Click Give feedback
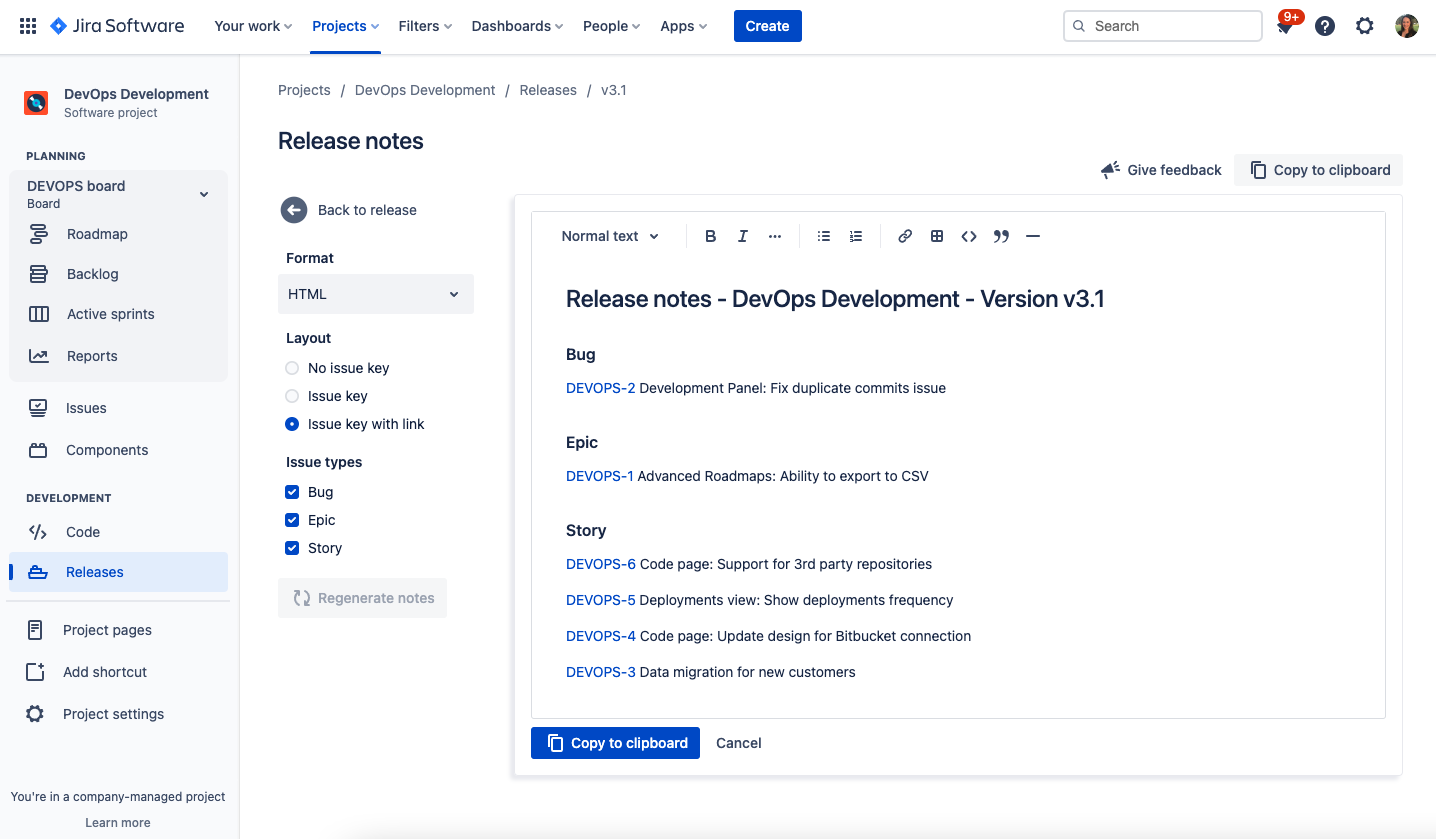1436x839 pixels. coord(1161,170)
